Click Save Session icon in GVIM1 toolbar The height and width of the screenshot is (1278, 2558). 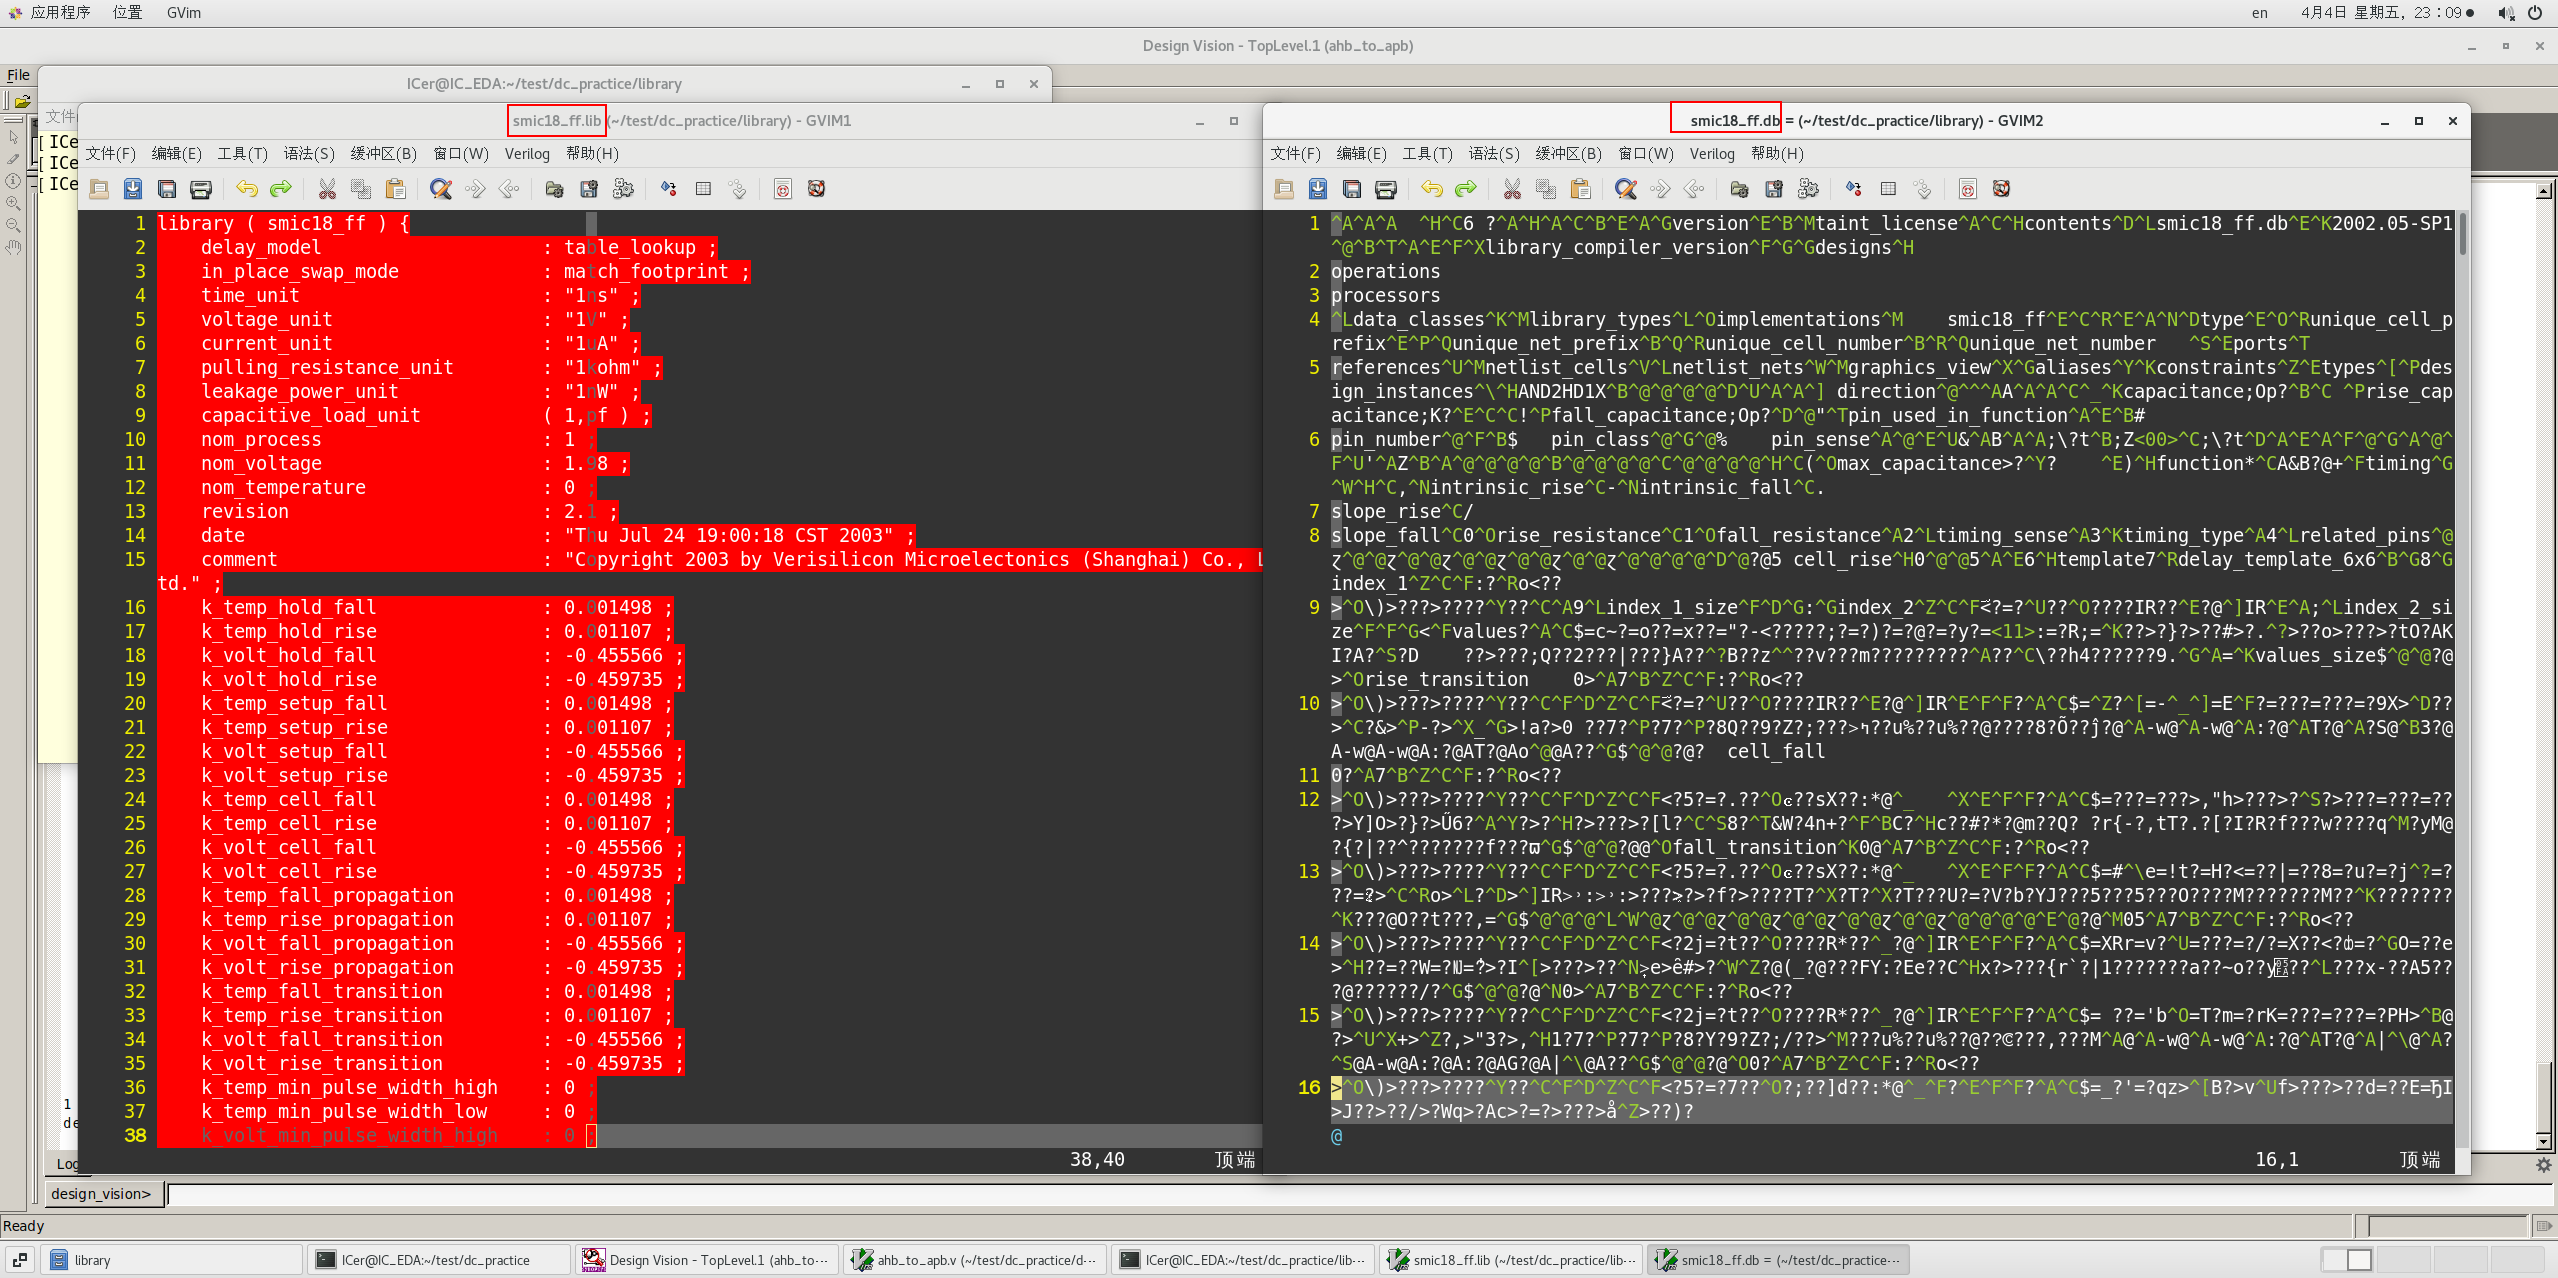[589, 189]
